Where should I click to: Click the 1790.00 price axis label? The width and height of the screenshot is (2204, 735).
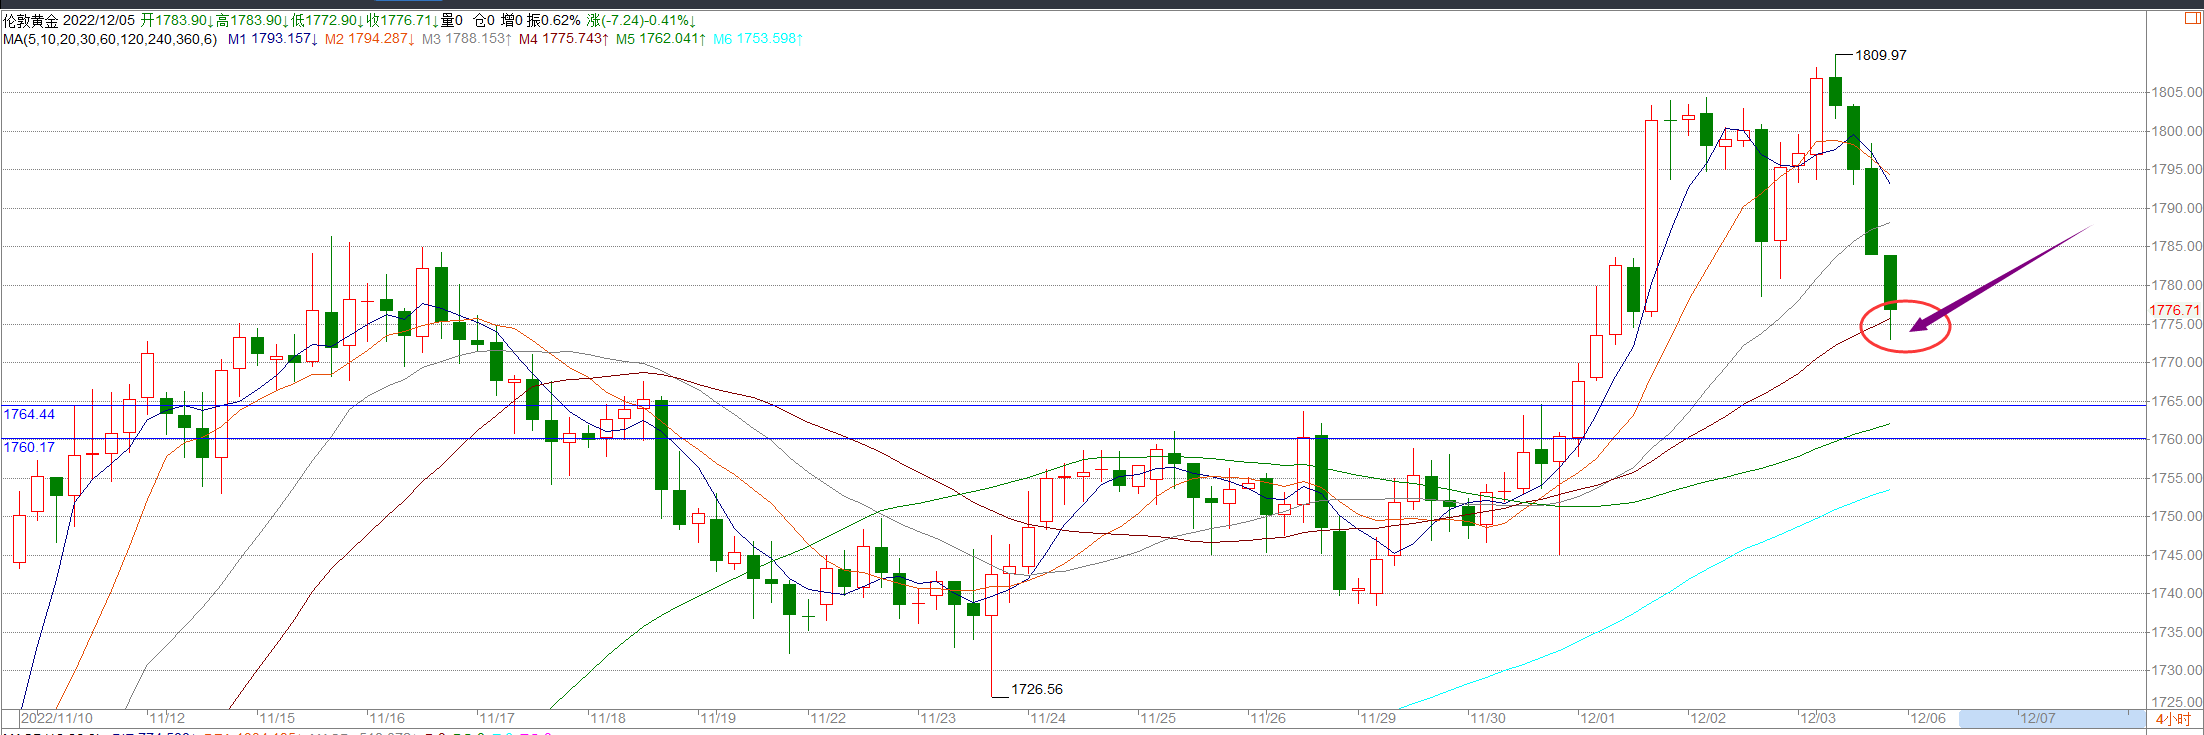[2176, 208]
